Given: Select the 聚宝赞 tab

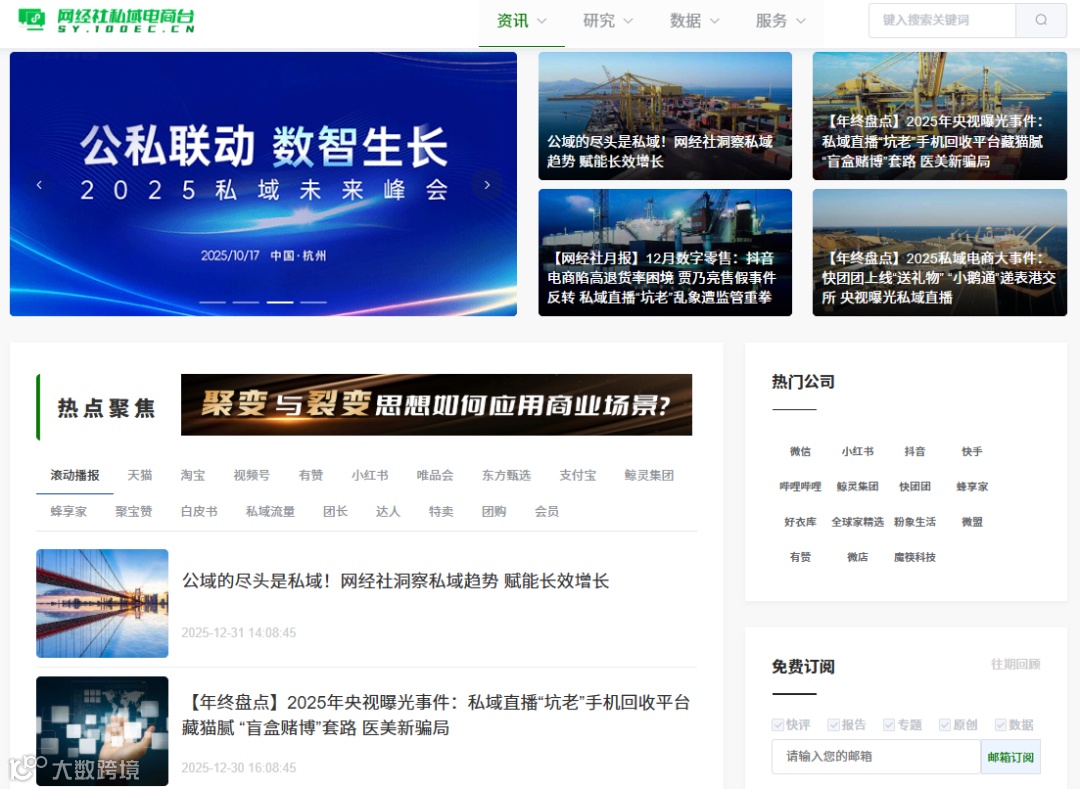Looking at the screenshot, I should point(134,512).
